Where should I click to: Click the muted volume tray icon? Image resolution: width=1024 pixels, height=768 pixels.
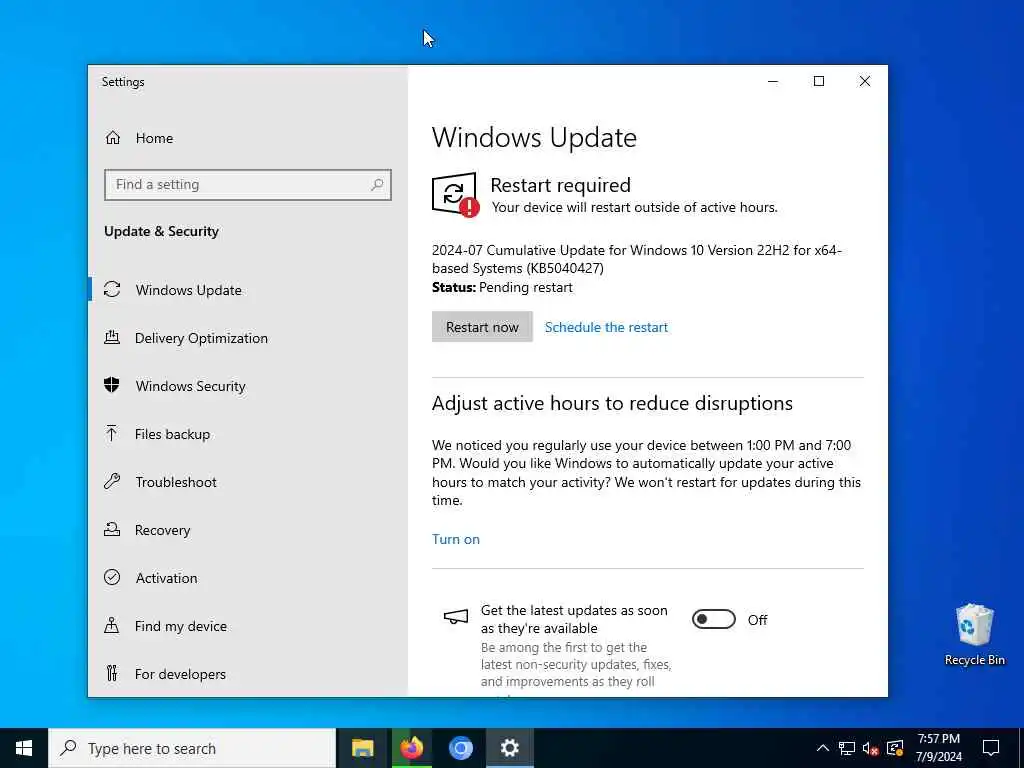click(871, 748)
